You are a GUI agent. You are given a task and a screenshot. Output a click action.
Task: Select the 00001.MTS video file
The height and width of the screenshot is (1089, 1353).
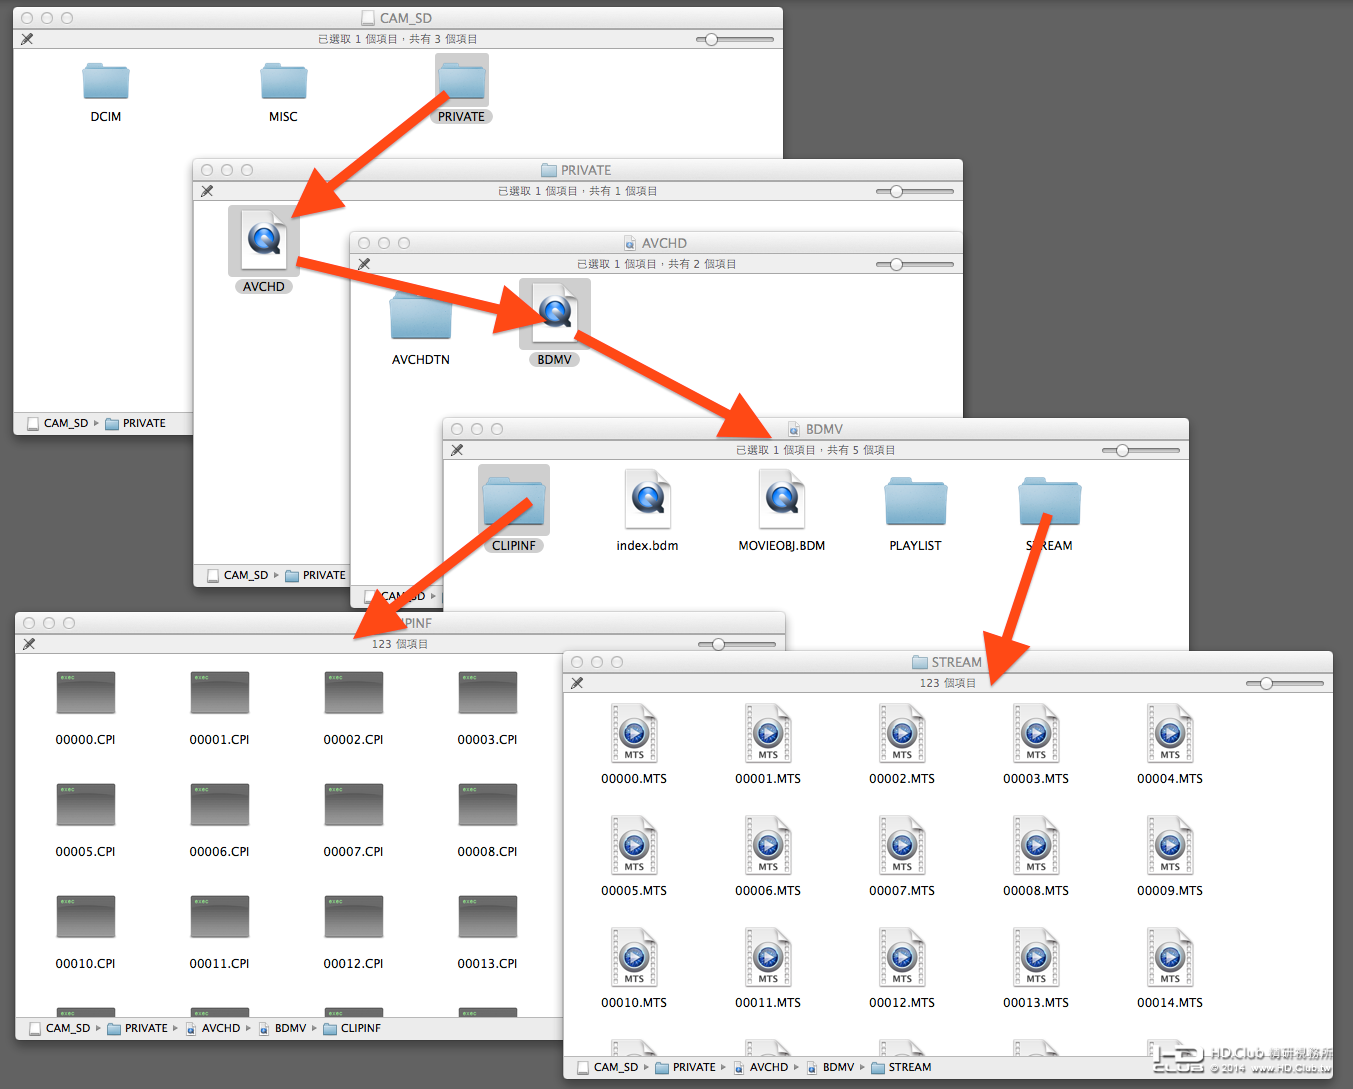pyautogui.click(x=768, y=733)
